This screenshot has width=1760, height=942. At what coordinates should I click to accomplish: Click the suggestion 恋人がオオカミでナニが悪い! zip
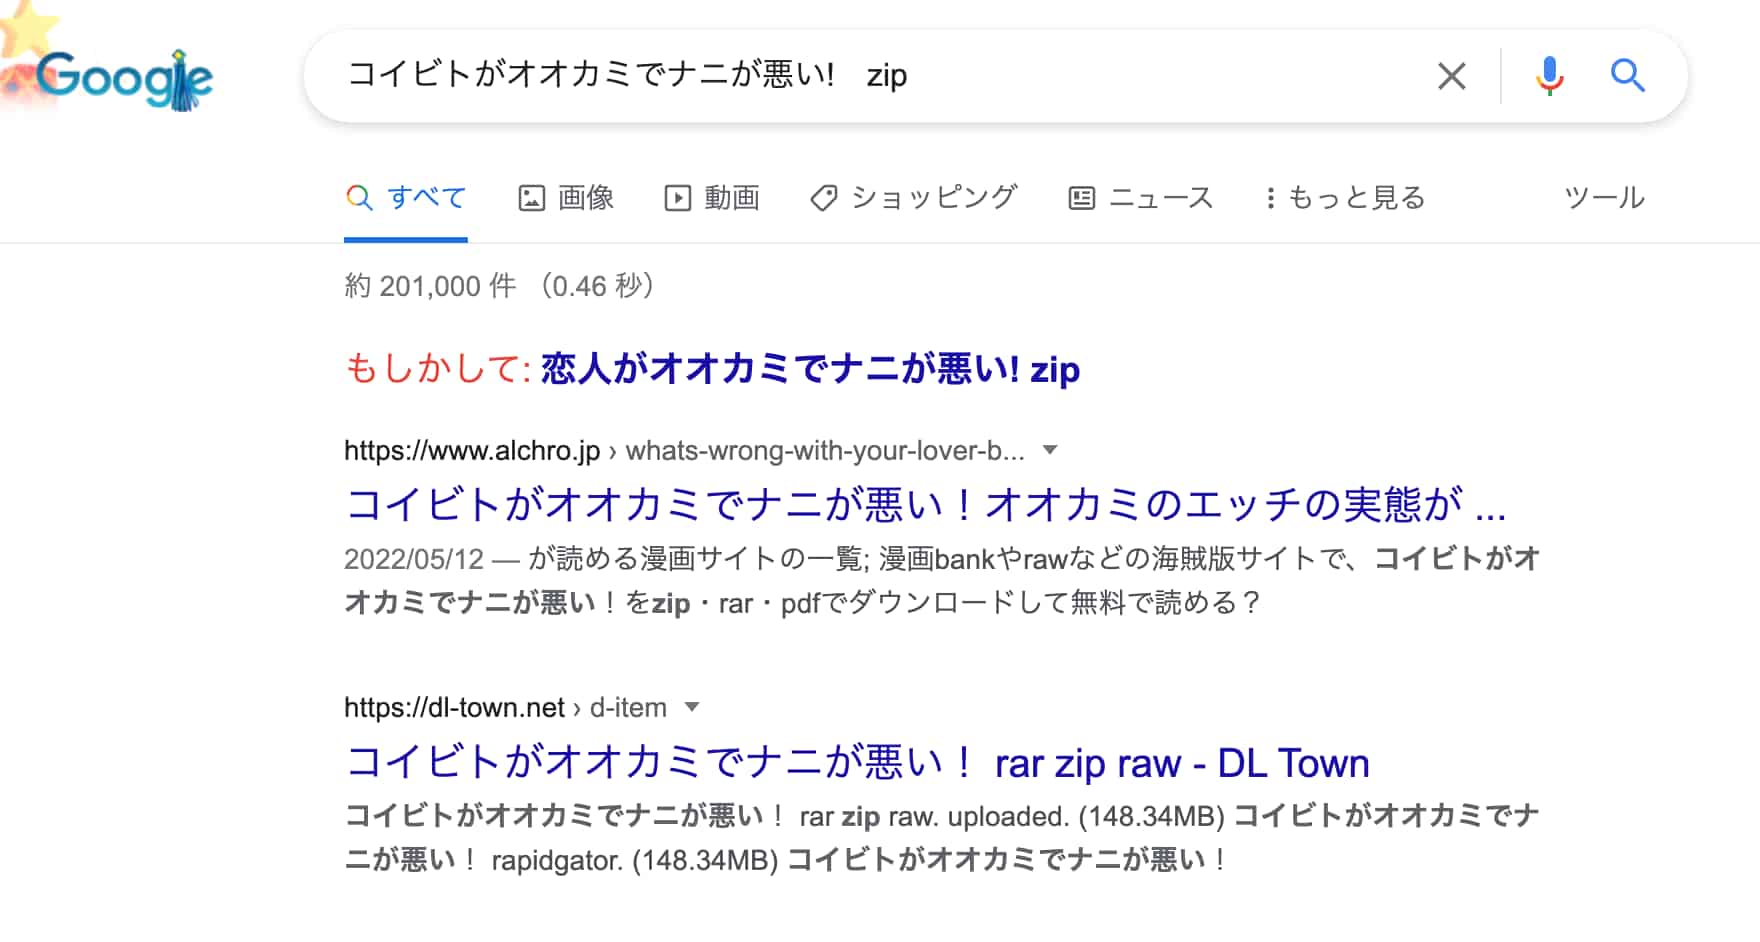810,369
